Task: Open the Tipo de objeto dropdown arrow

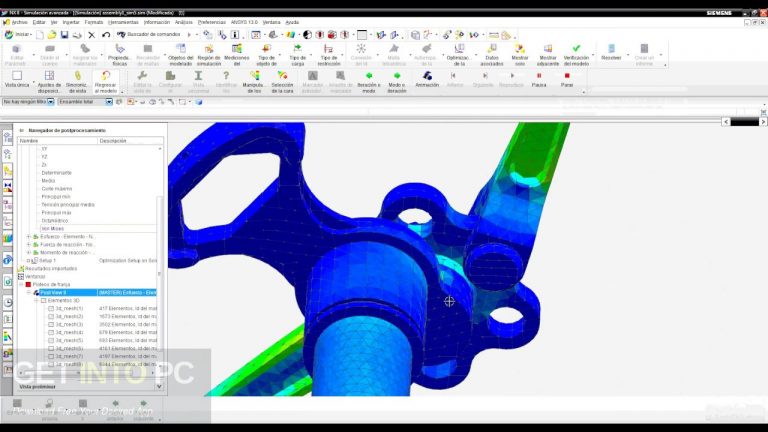Action: pos(280,54)
